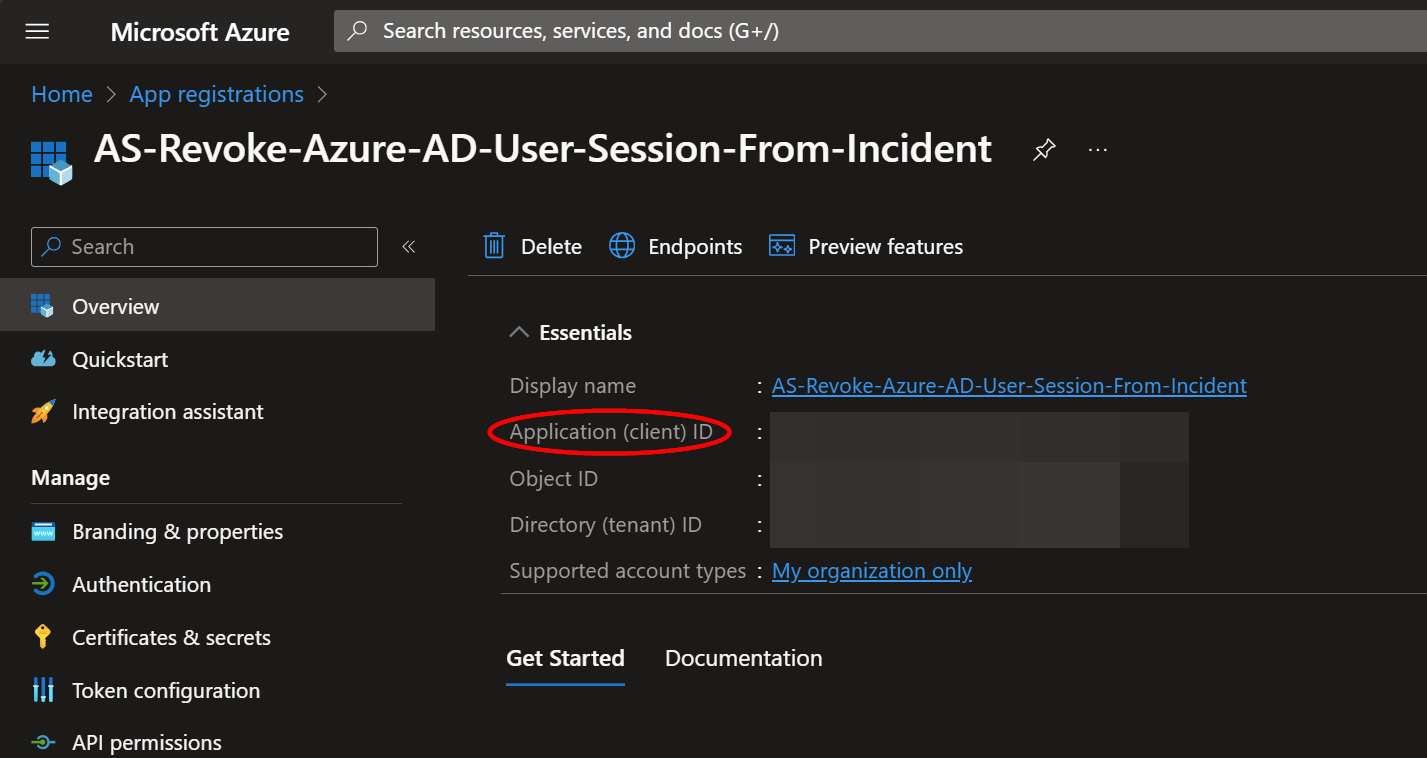The width and height of the screenshot is (1427, 758).
Task: Switch to the Get Started tab
Action: (x=565, y=659)
